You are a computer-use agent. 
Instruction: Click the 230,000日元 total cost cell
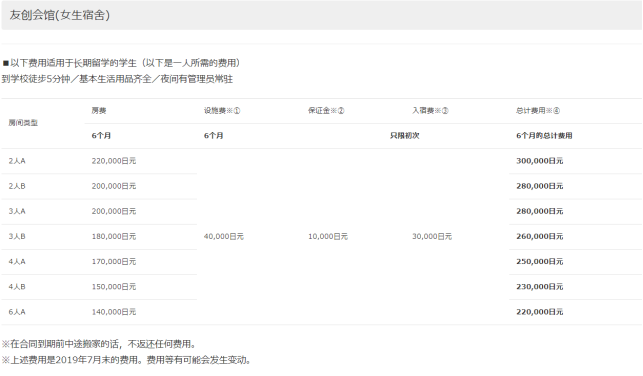pyautogui.click(x=539, y=287)
